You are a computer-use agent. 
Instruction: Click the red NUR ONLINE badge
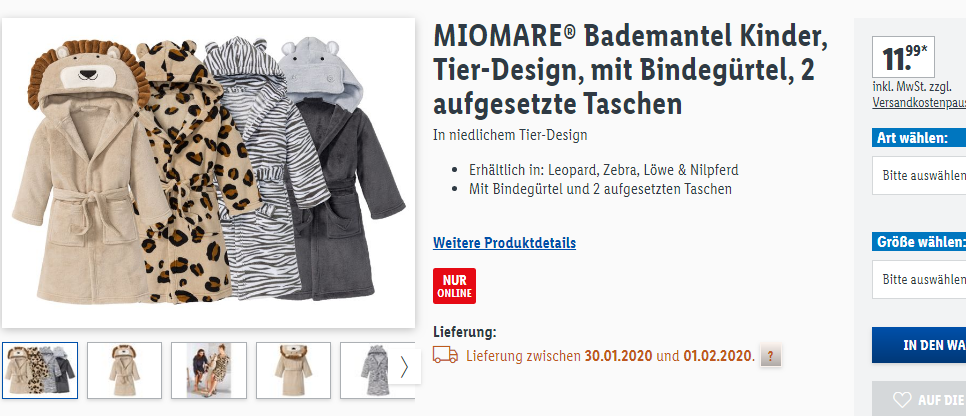point(454,286)
